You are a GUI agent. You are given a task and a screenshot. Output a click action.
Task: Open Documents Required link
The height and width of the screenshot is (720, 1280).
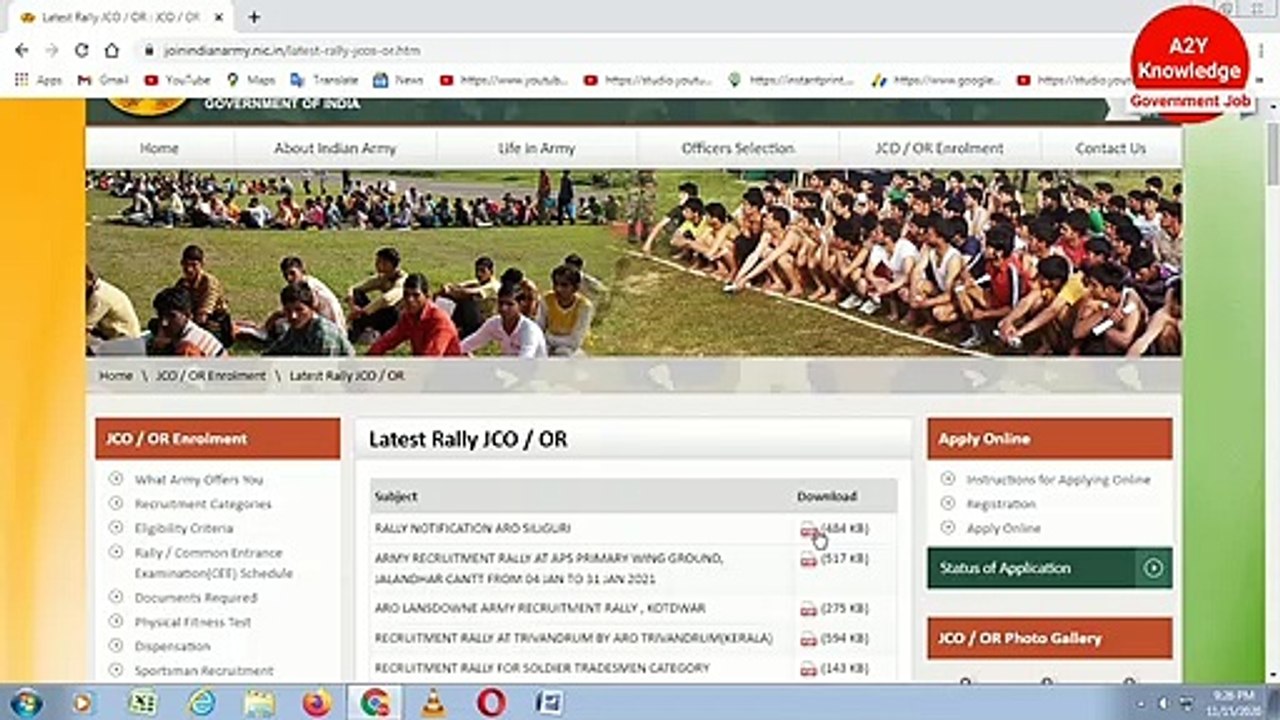[196, 598]
